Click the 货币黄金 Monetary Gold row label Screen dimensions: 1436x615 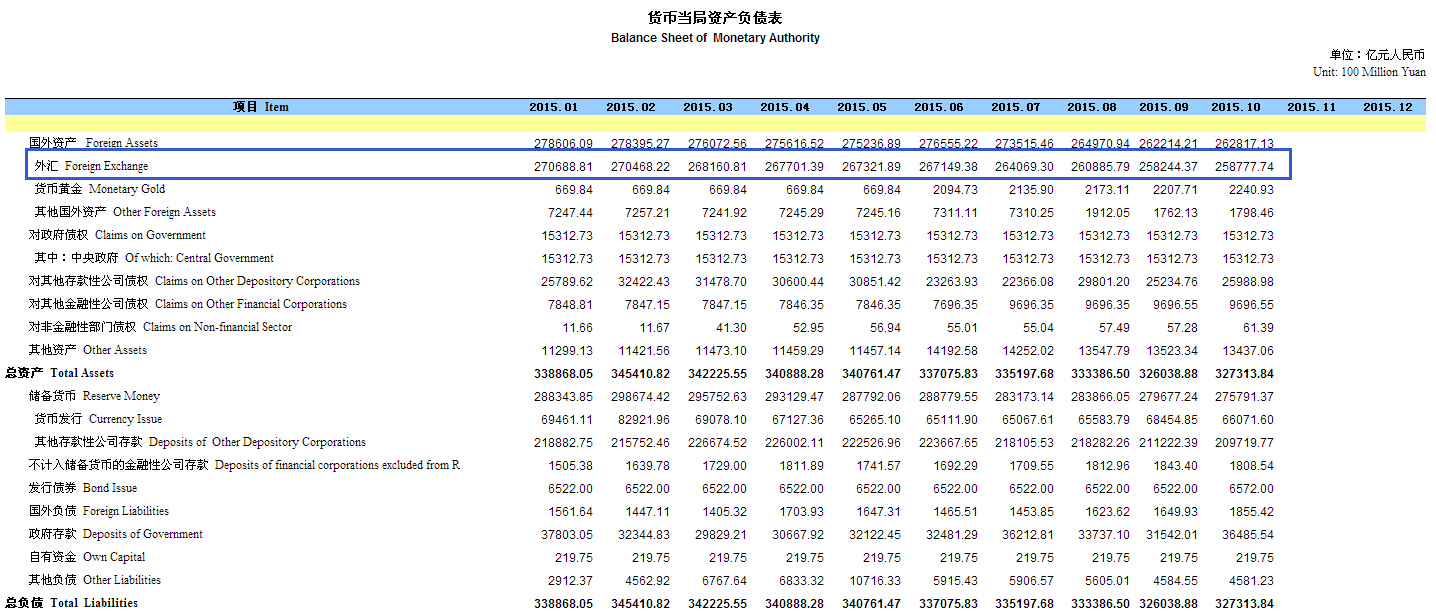[x=99, y=189]
